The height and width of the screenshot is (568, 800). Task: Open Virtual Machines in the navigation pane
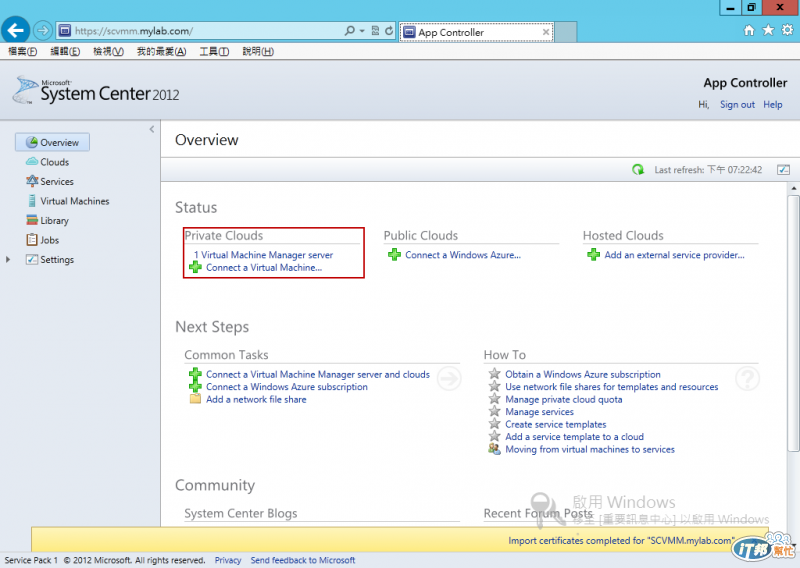click(68, 201)
